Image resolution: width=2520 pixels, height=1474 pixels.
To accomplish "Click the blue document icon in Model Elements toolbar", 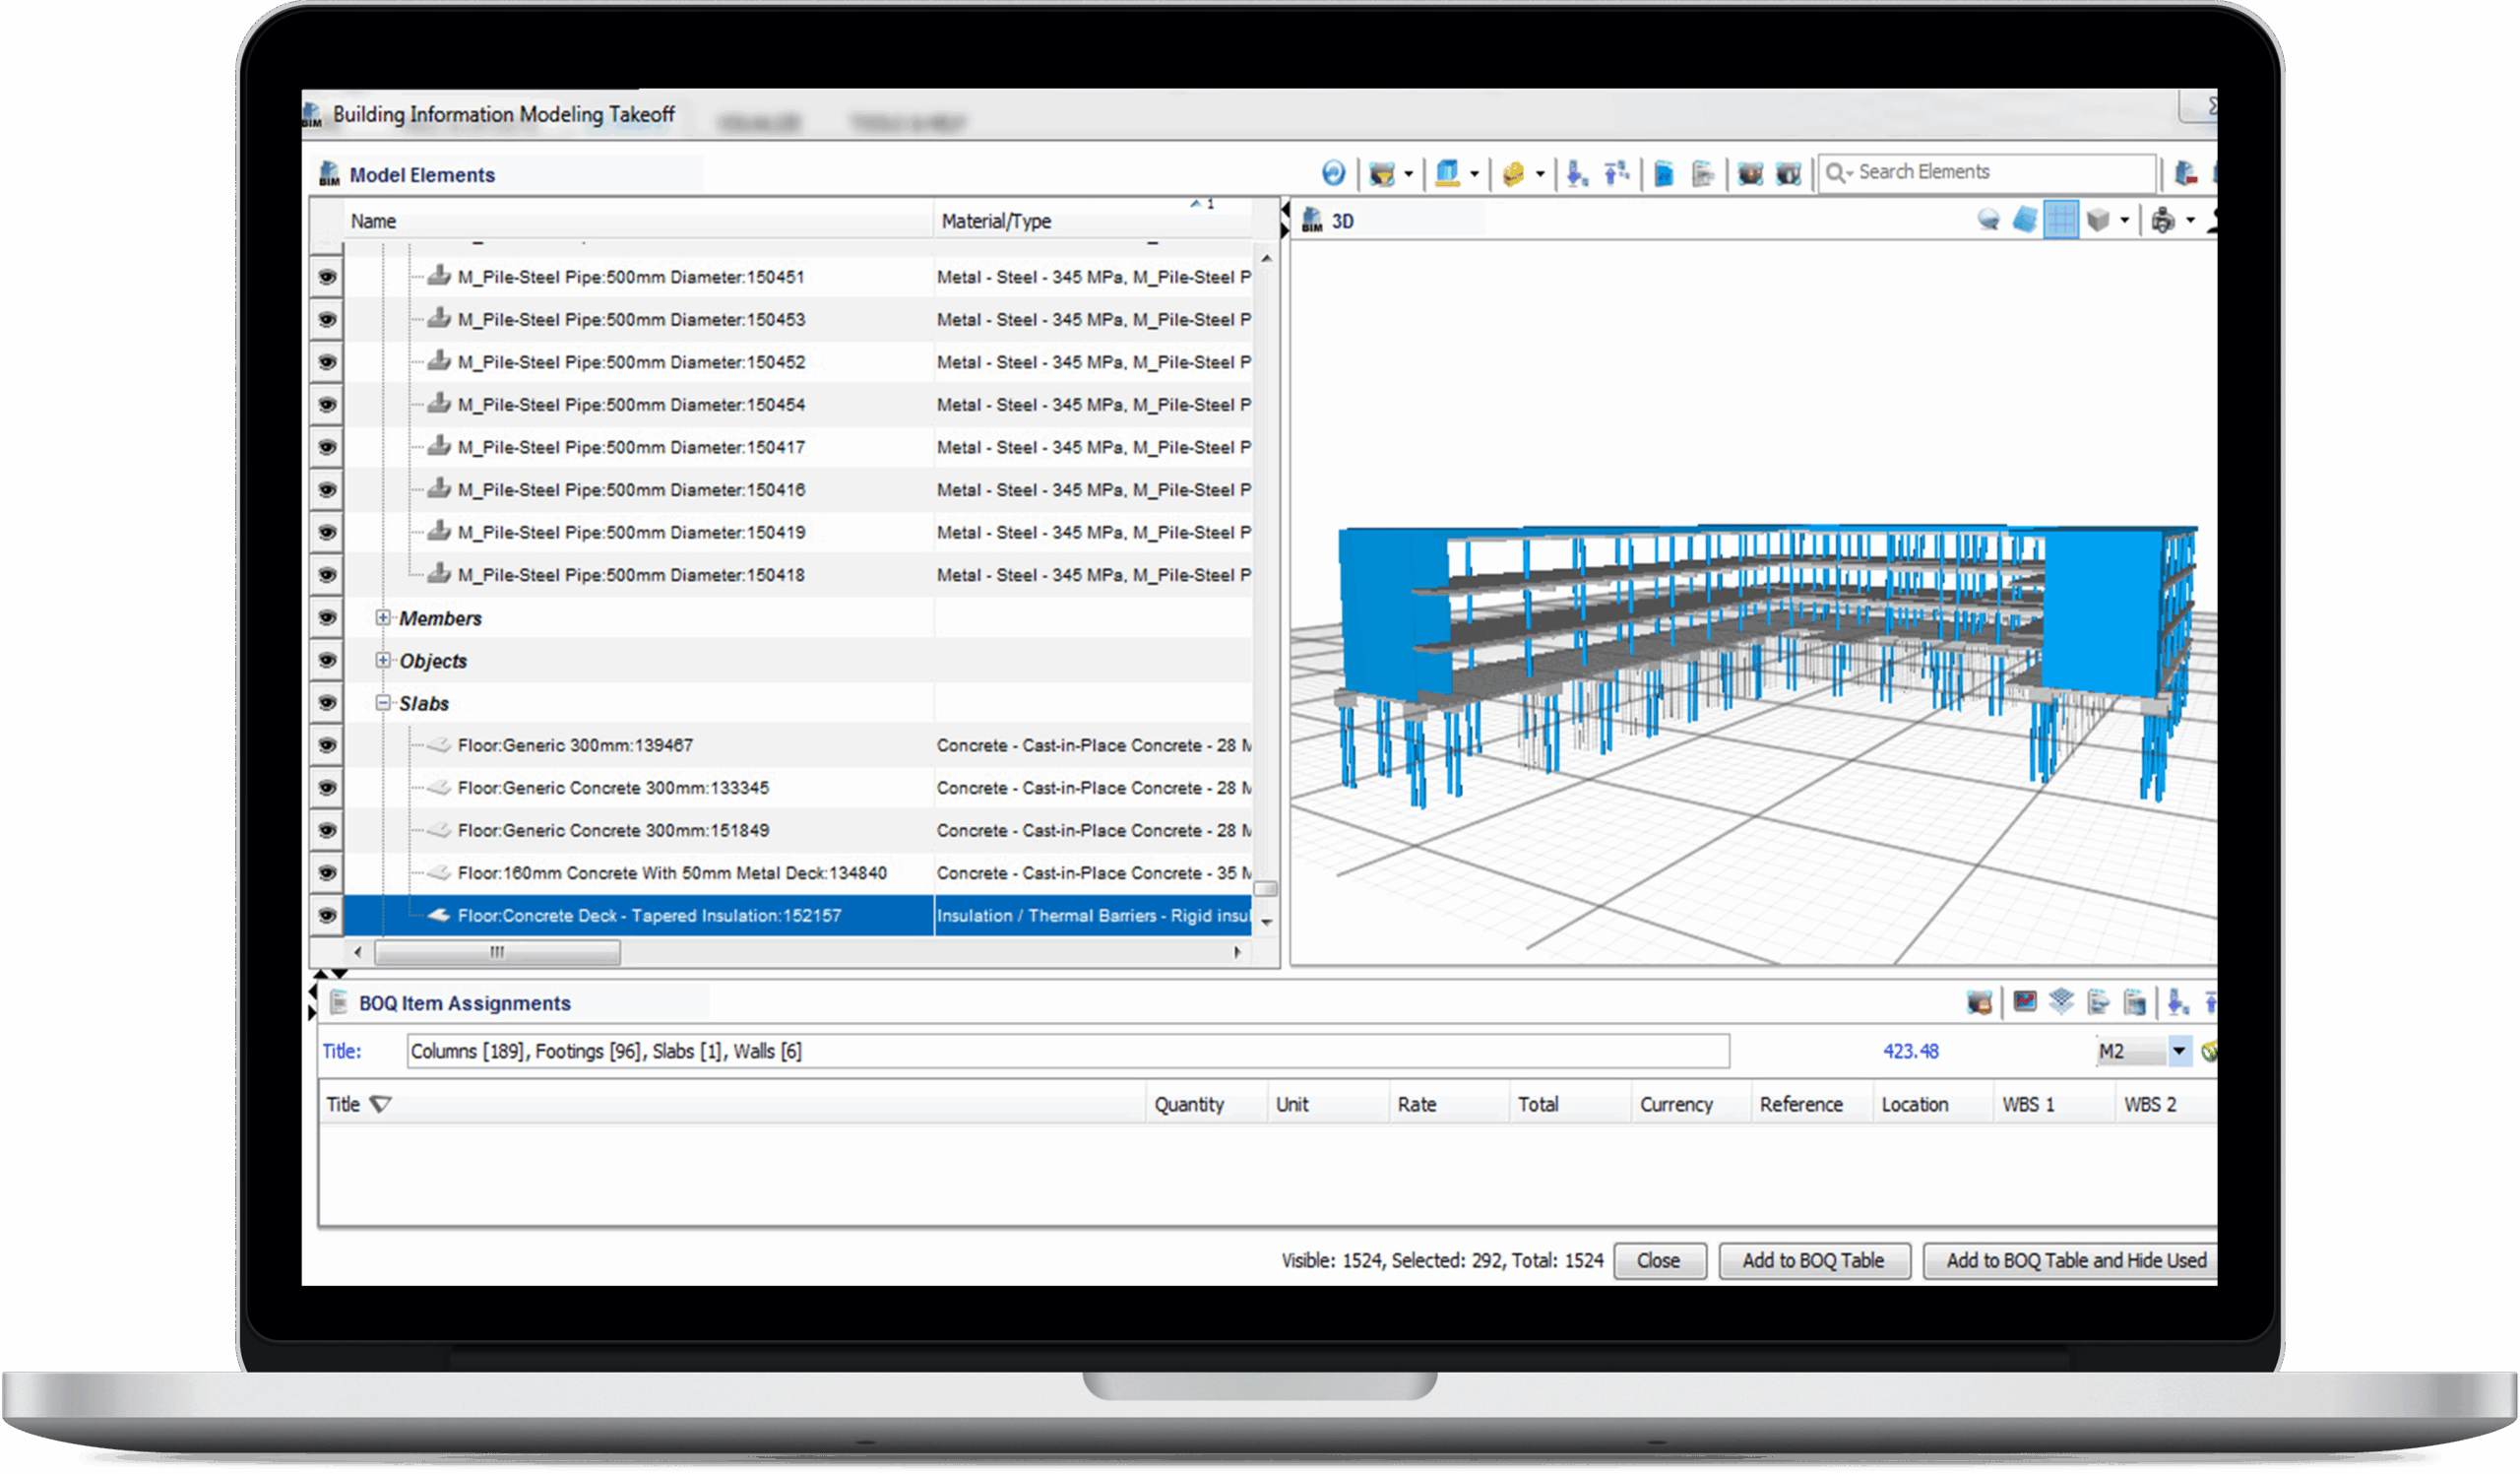I will (x=1664, y=174).
